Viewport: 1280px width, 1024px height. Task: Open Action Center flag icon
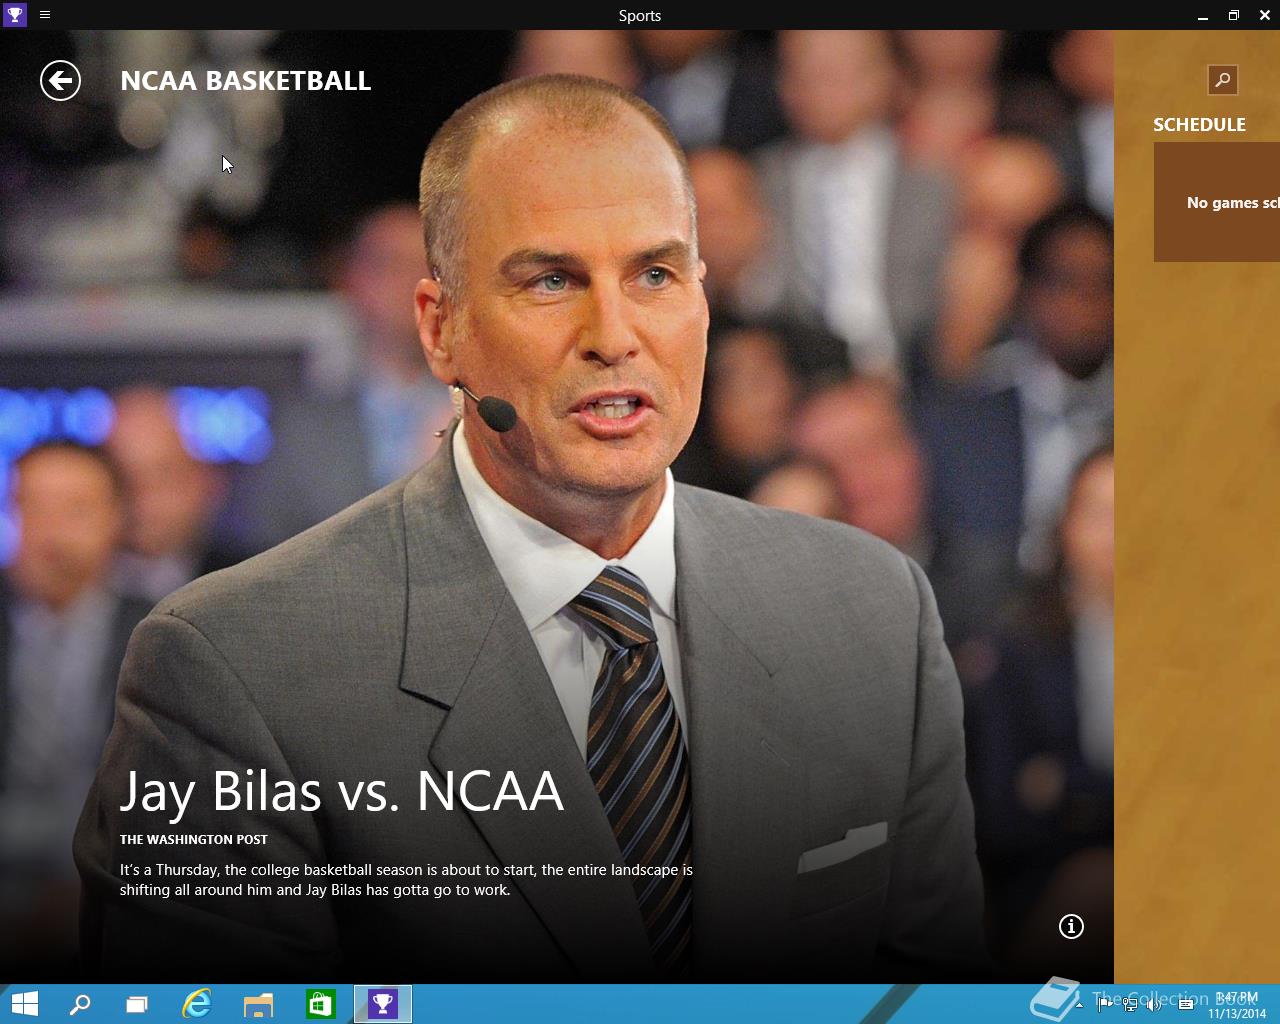pos(1104,1004)
